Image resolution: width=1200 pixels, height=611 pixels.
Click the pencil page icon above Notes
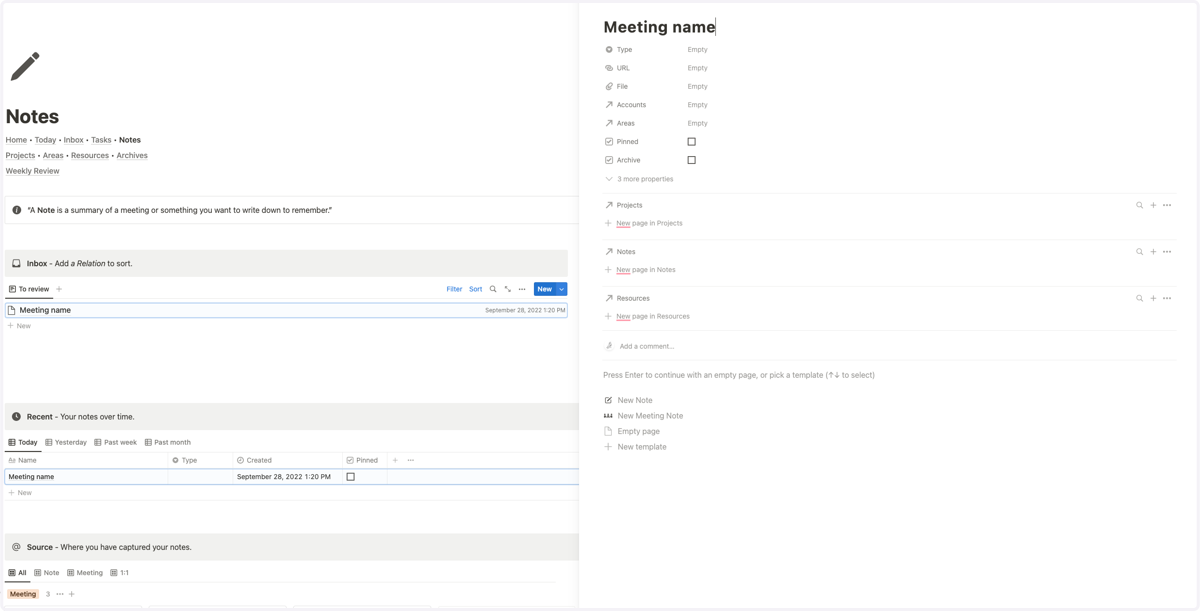25,66
